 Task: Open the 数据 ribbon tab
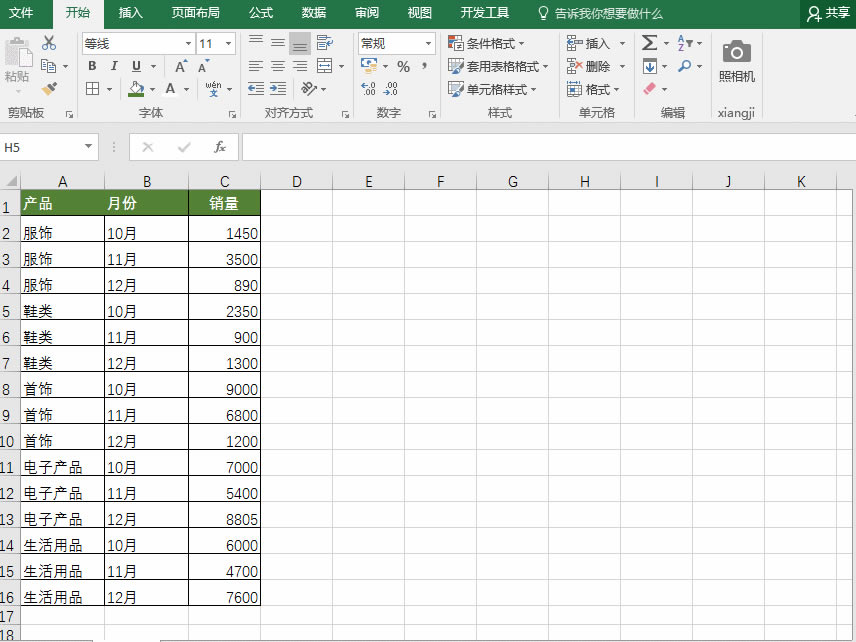pyautogui.click(x=312, y=14)
